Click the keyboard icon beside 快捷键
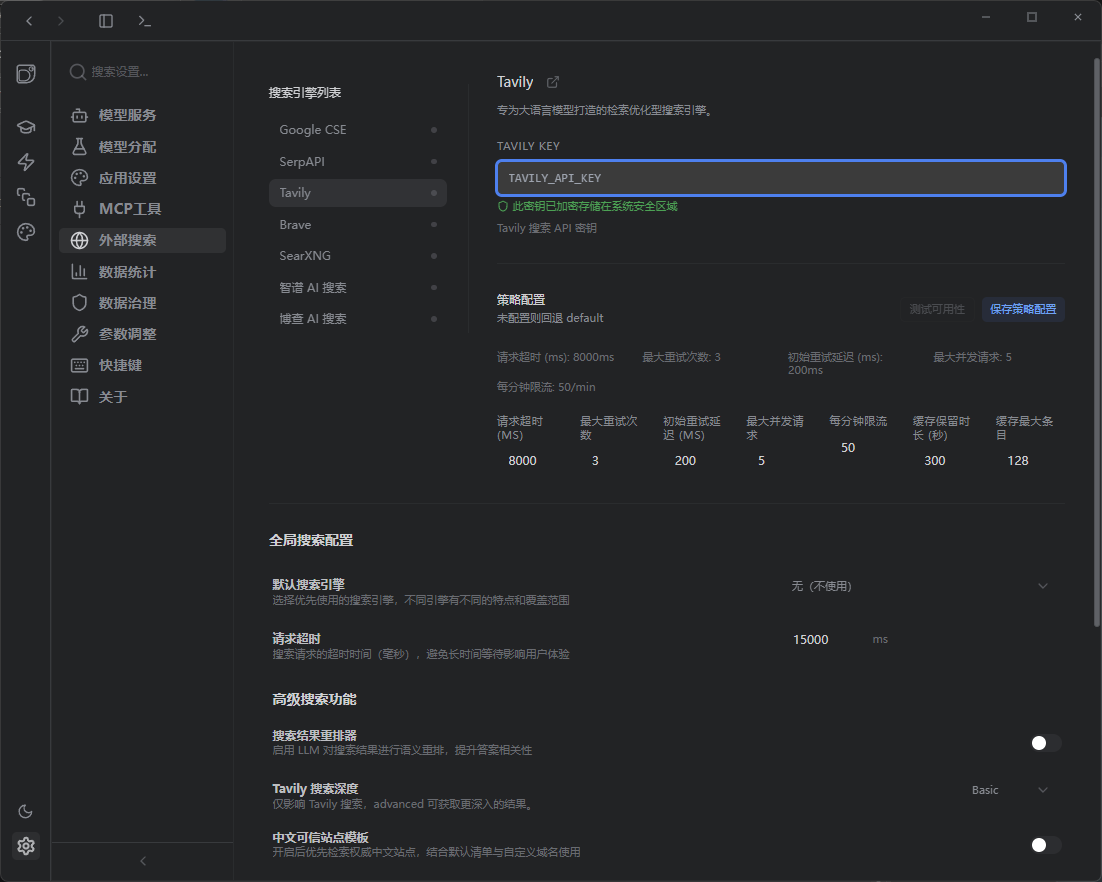The width and height of the screenshot is (1102, 882). (79, 365)
